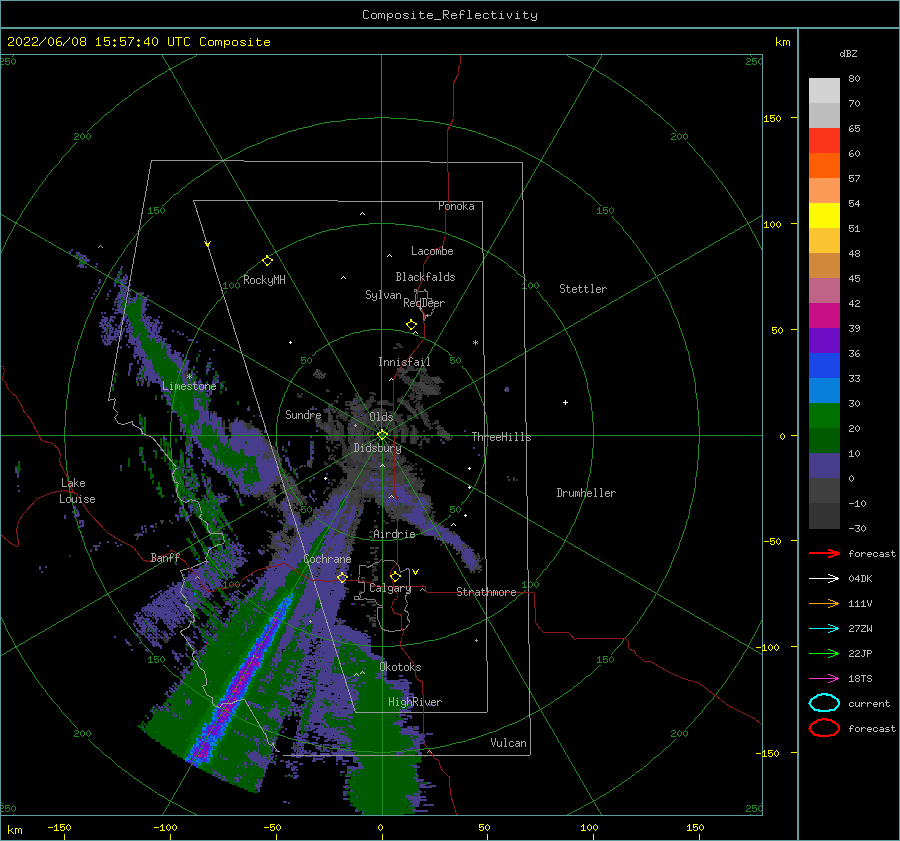
Task: Pick the lightest gray top band in dBZ legend
Action: point(824,91)
